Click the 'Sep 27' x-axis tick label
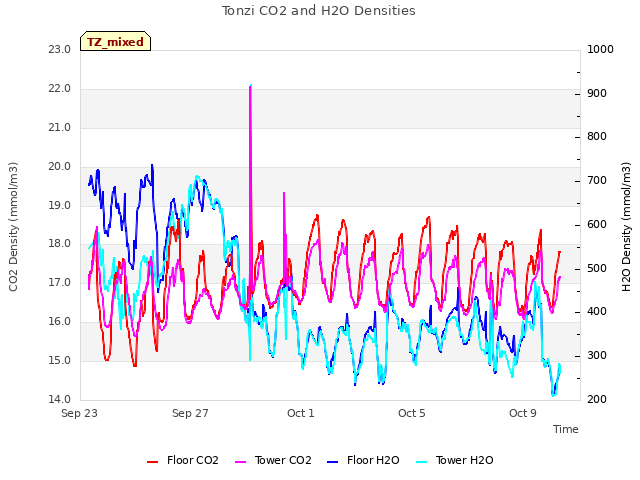 (x=190, y=413)
